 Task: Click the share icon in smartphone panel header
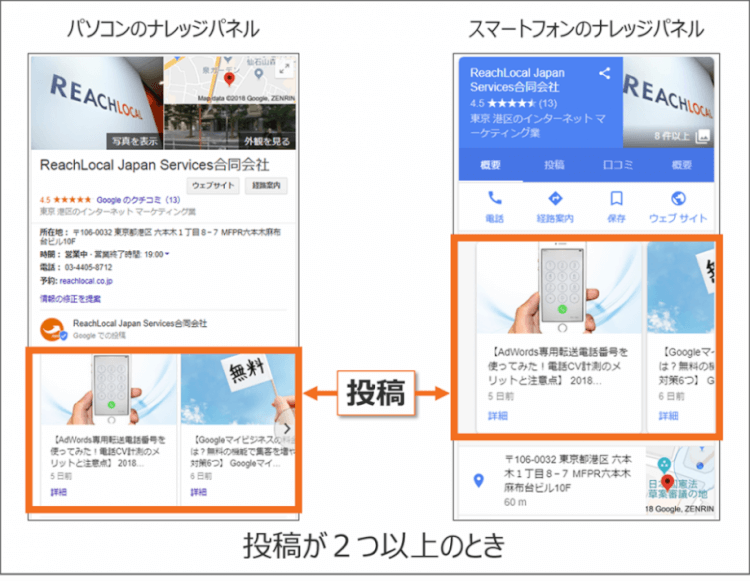coord(605,73)
